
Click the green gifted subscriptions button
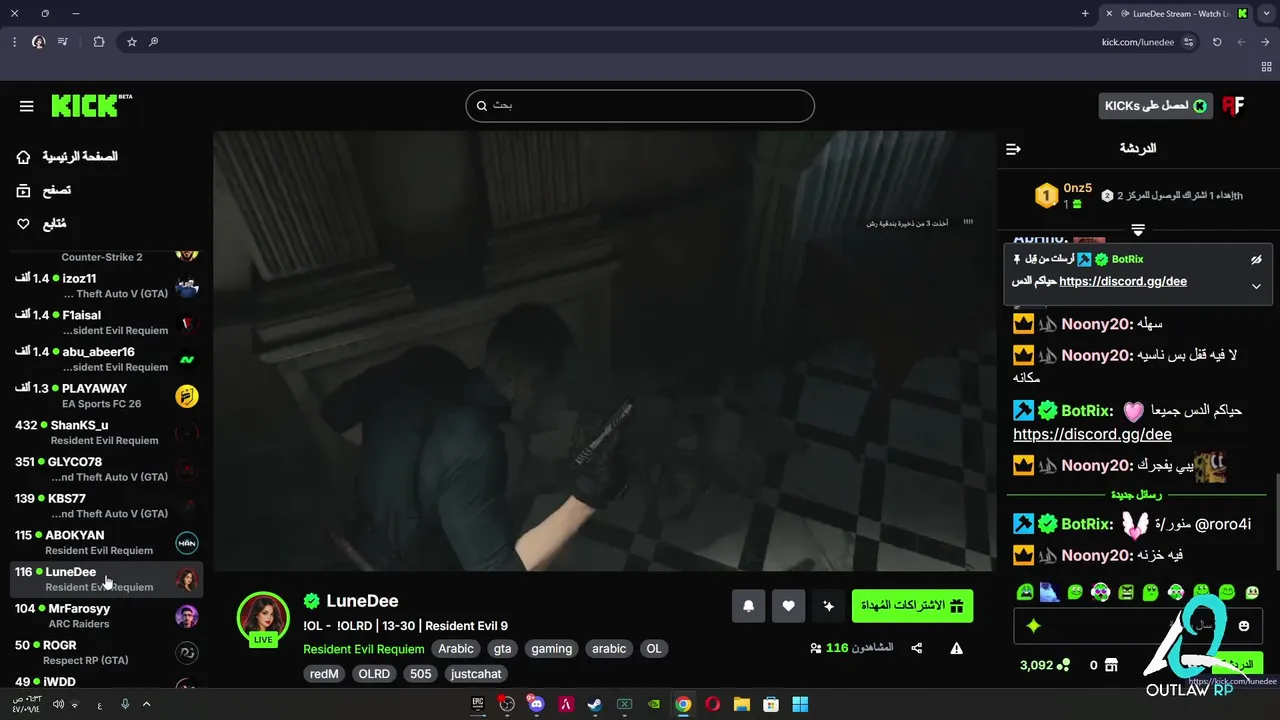point(912,606)
